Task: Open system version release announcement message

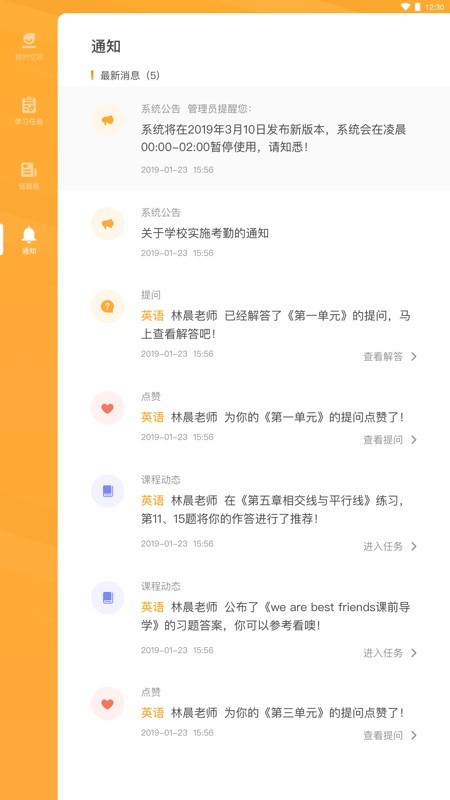Action: [254, 139]
